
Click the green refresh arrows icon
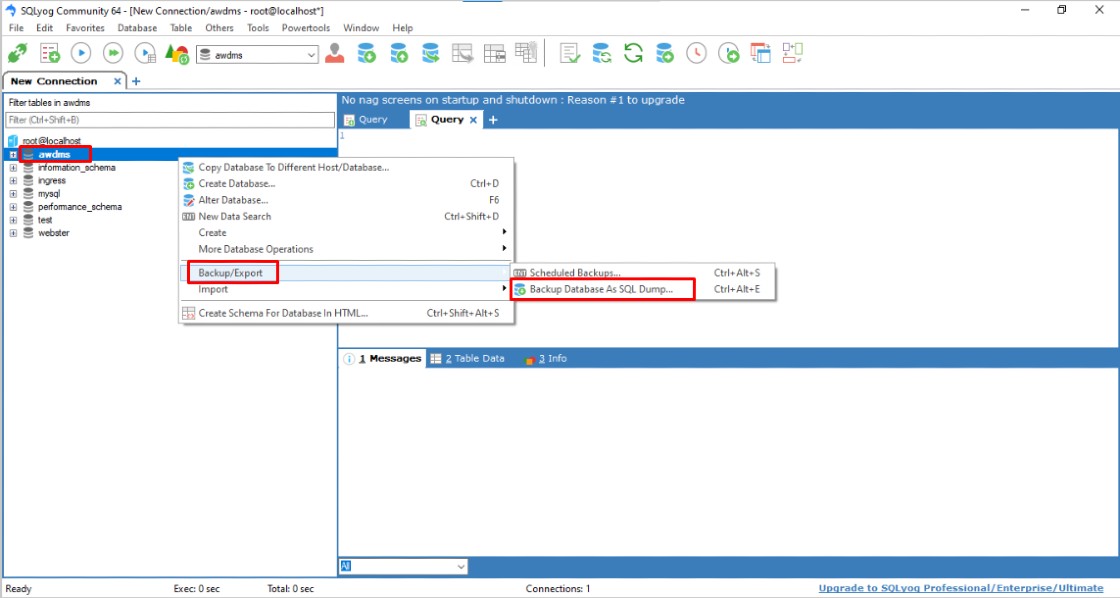coord(633,54)
